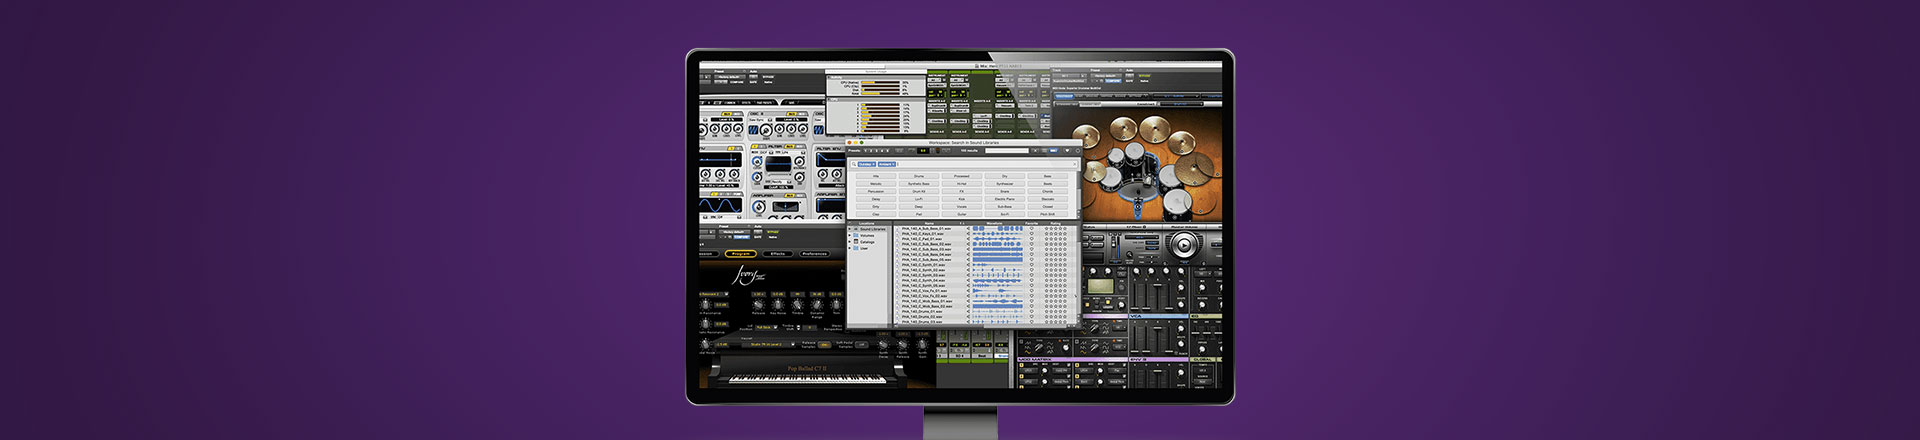Open the Lid Position dropdown in Ivory
This screenshot has width=1920, height=440.
click(x=767, y=327)
